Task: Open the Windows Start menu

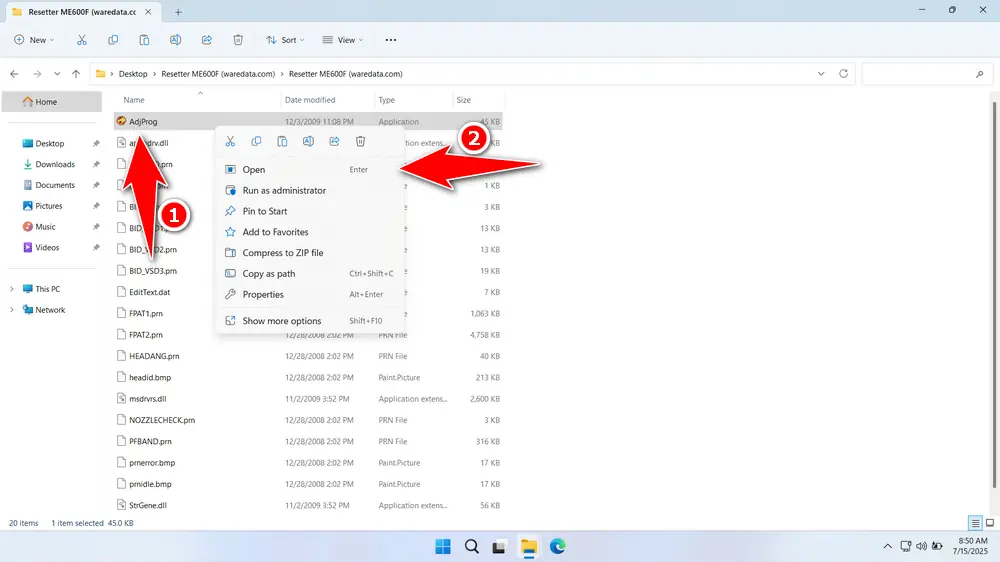Action: coord(443,546)
